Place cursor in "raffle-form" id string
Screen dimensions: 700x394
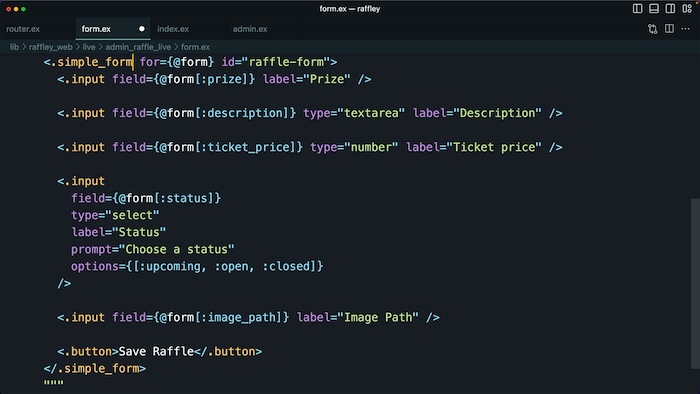tap(286, 62)
